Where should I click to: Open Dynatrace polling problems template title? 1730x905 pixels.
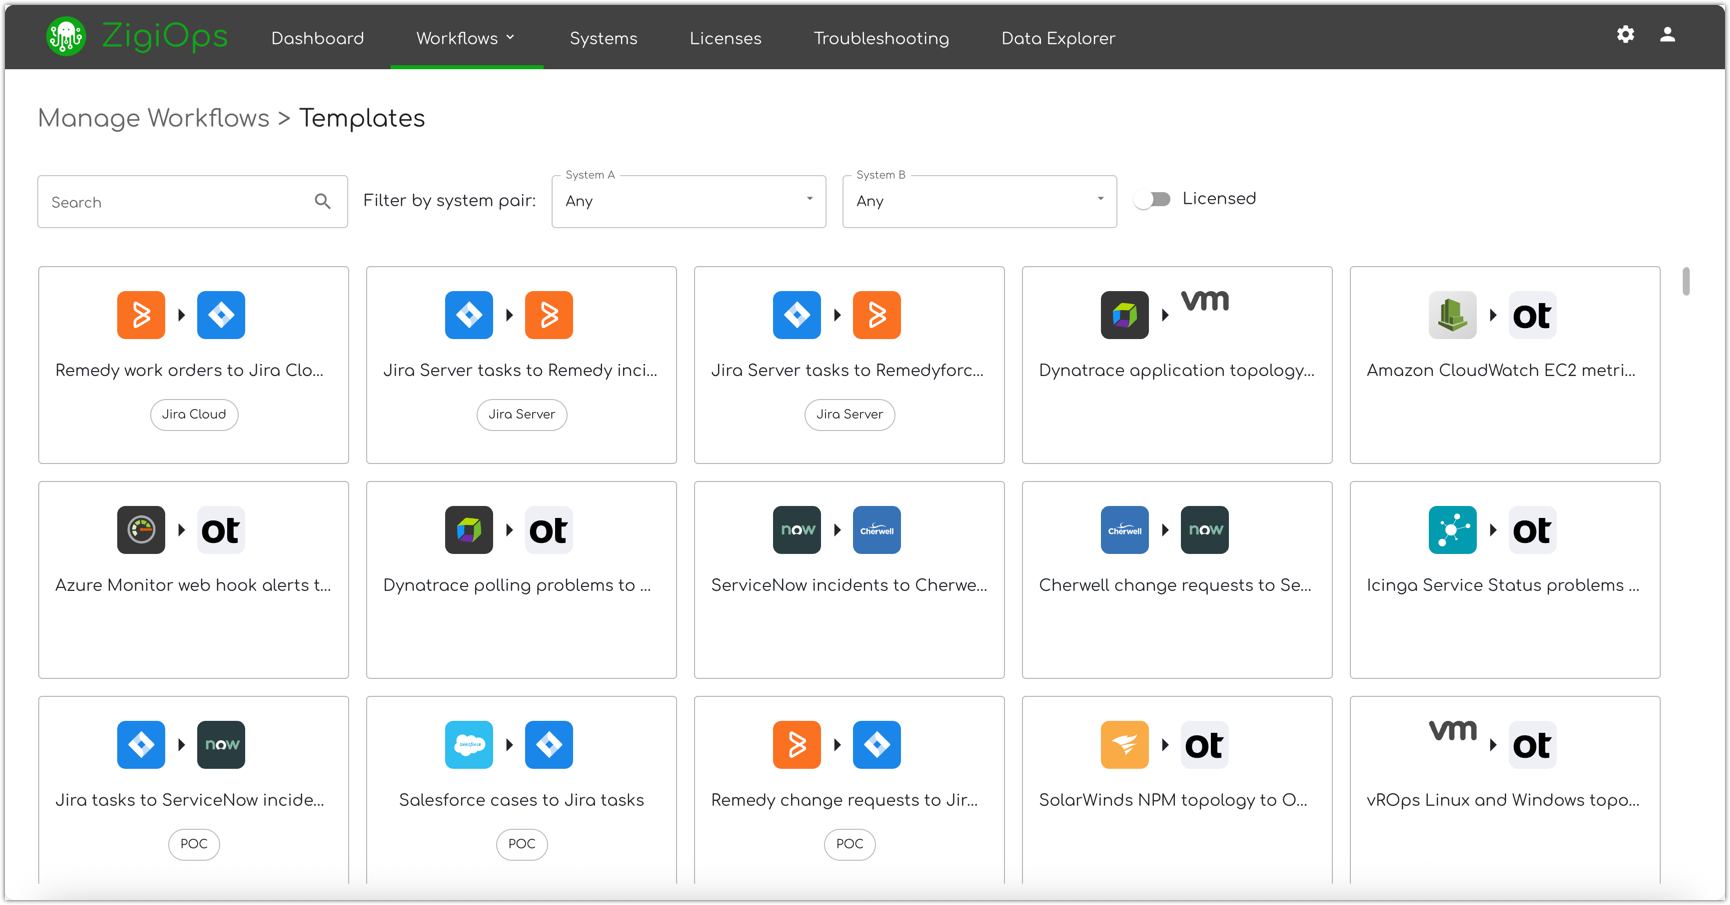(517, 585)
